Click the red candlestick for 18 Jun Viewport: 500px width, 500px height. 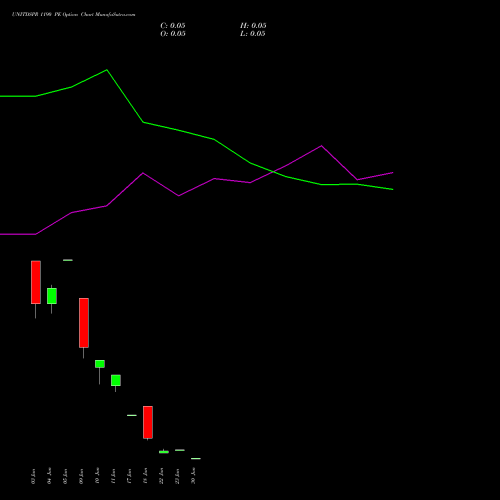pos(148,422)
